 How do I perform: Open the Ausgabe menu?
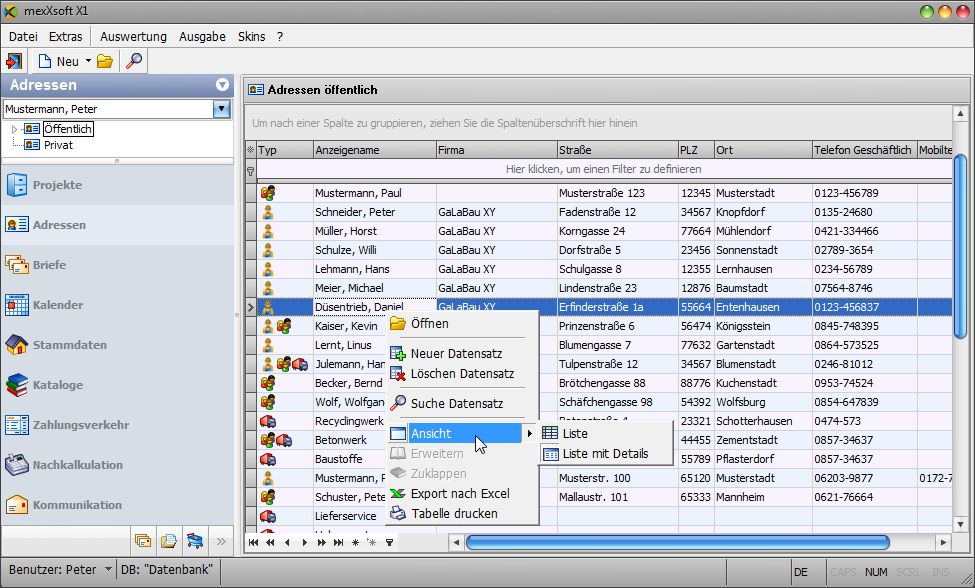pyautogui.click(x=202, y=37)
